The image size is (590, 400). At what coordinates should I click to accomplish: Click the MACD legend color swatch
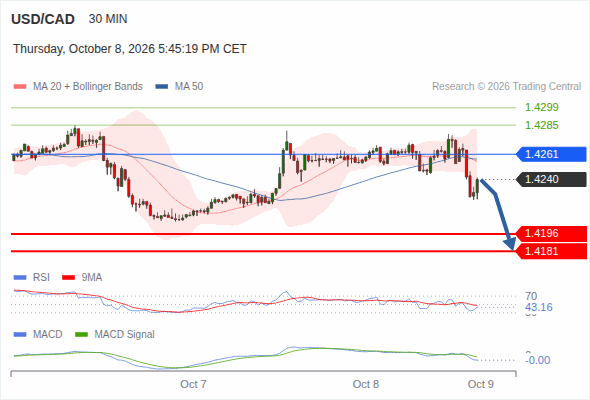20,335
